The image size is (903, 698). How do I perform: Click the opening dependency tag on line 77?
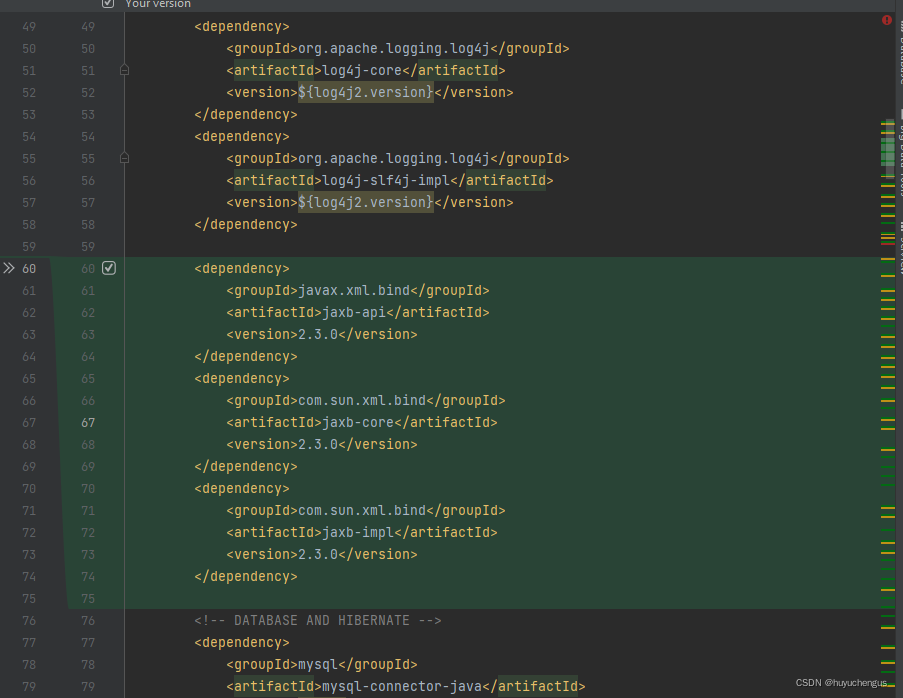[x=242, y=642]
